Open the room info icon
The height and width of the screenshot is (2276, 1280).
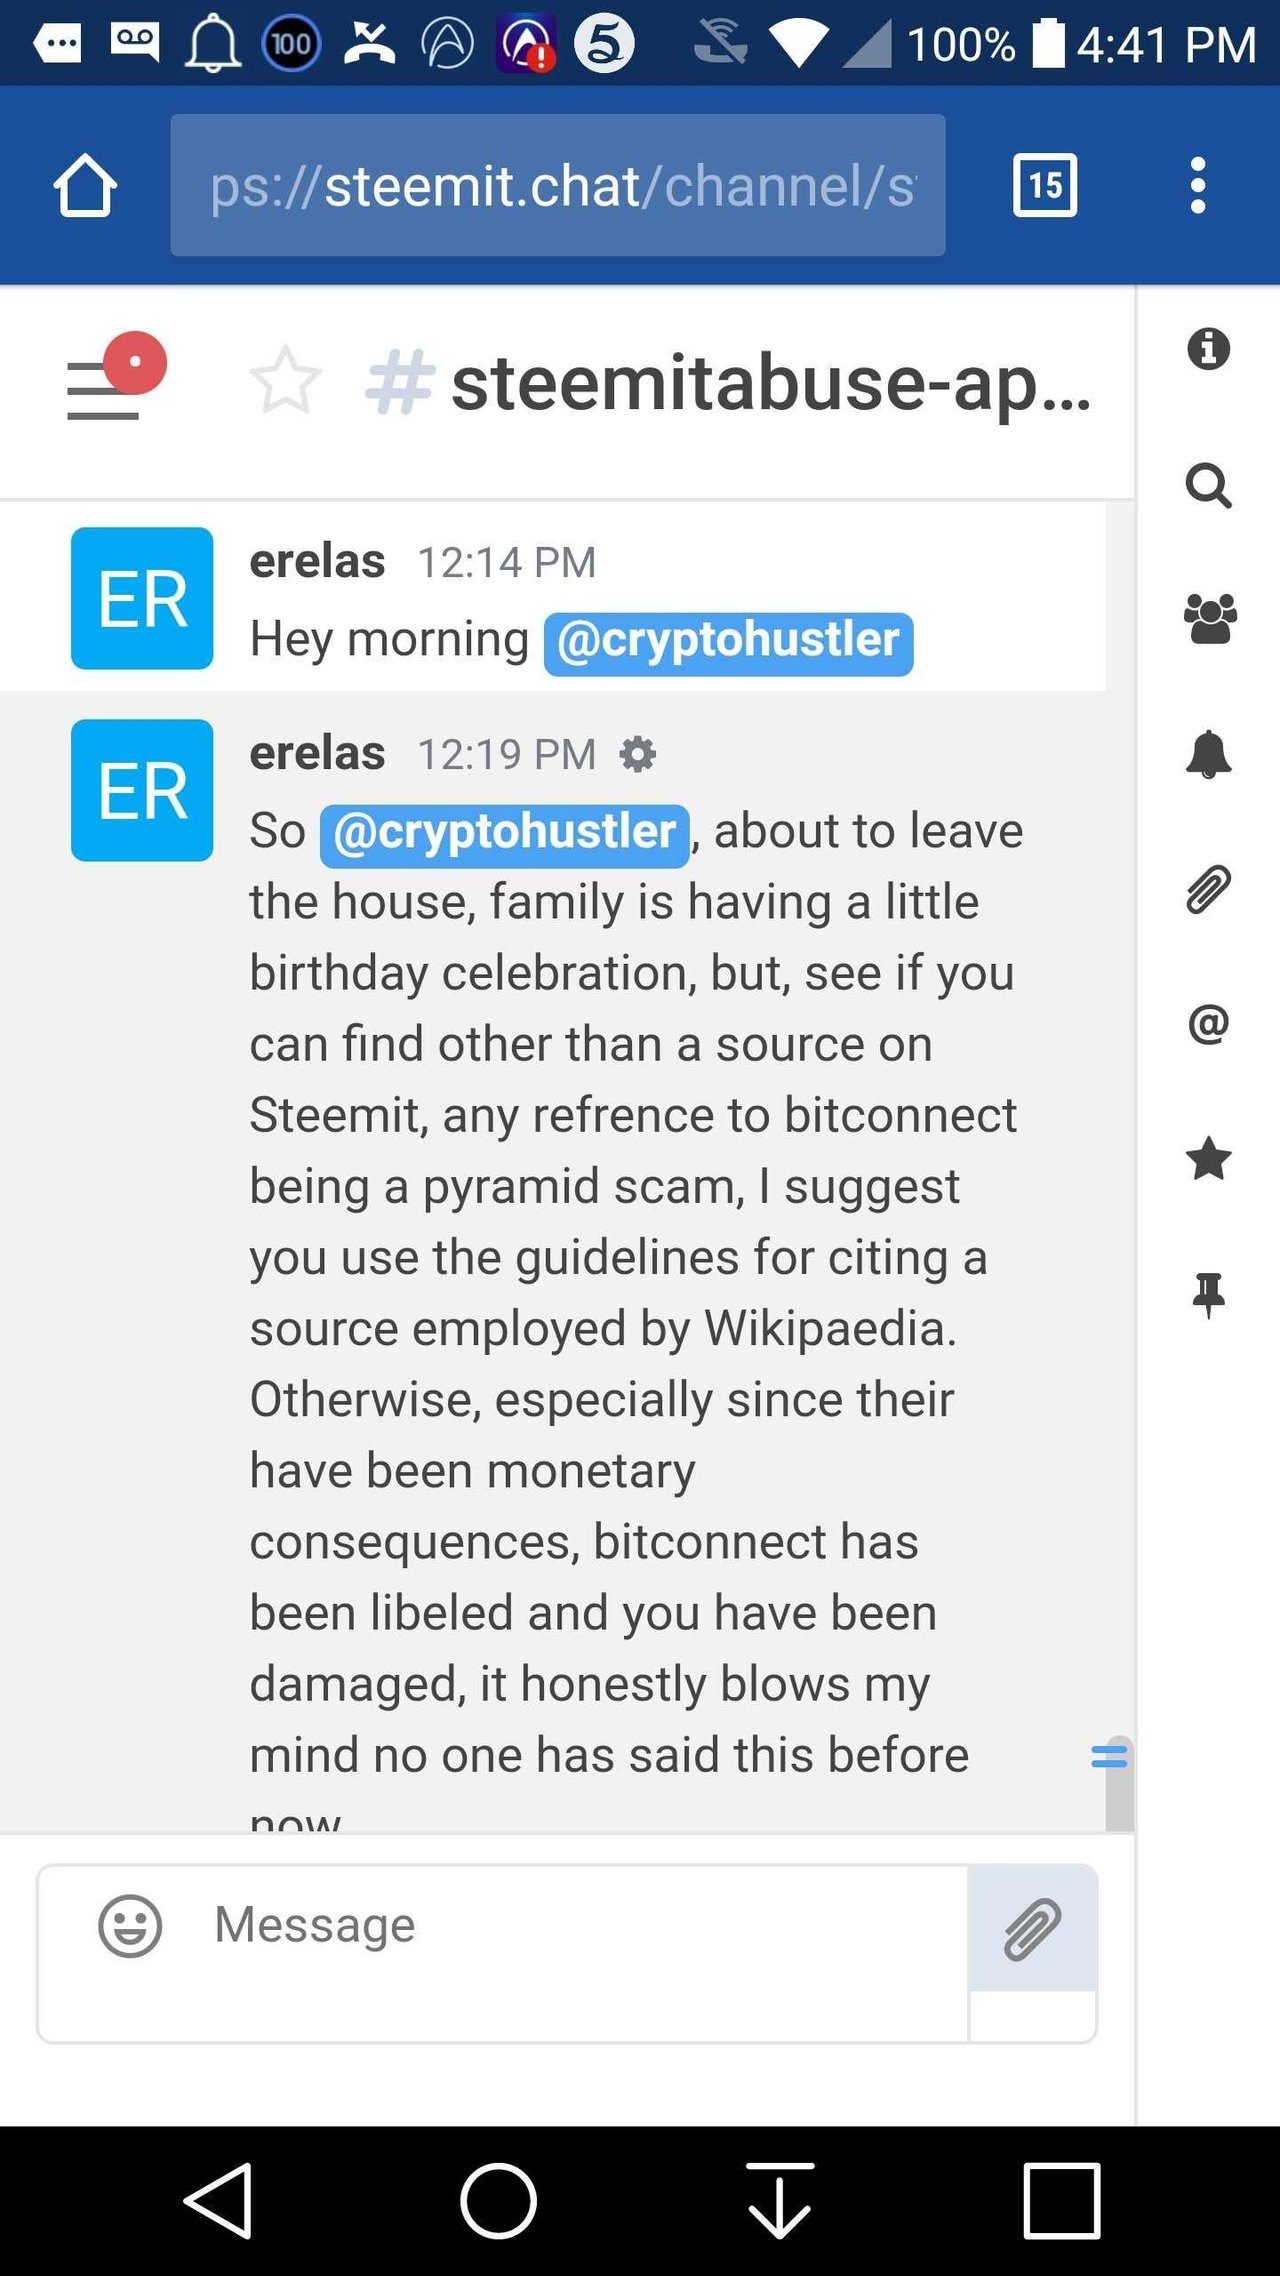pyautogui.click(x=1208, y=349)
